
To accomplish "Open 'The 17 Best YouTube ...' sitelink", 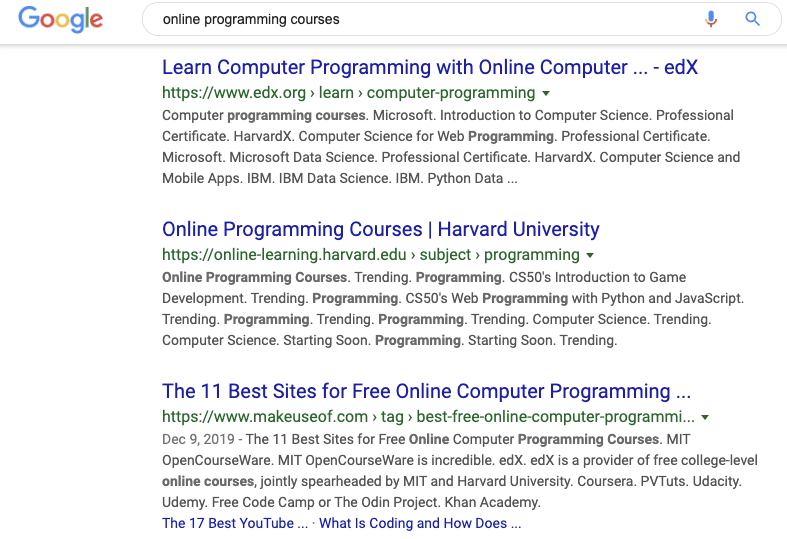I will click(x=235, y=523).
